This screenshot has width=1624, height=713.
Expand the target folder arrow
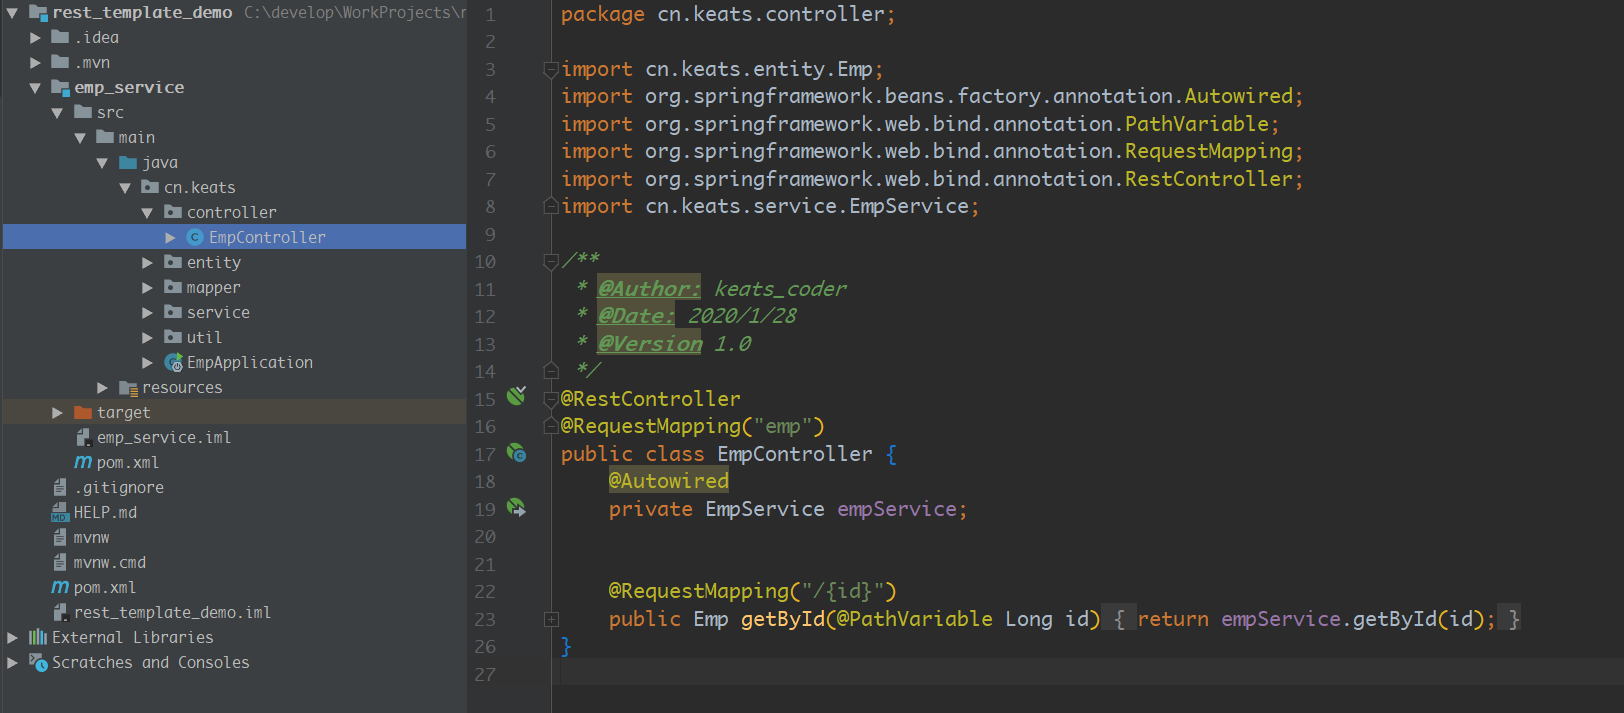click(57, 412)
